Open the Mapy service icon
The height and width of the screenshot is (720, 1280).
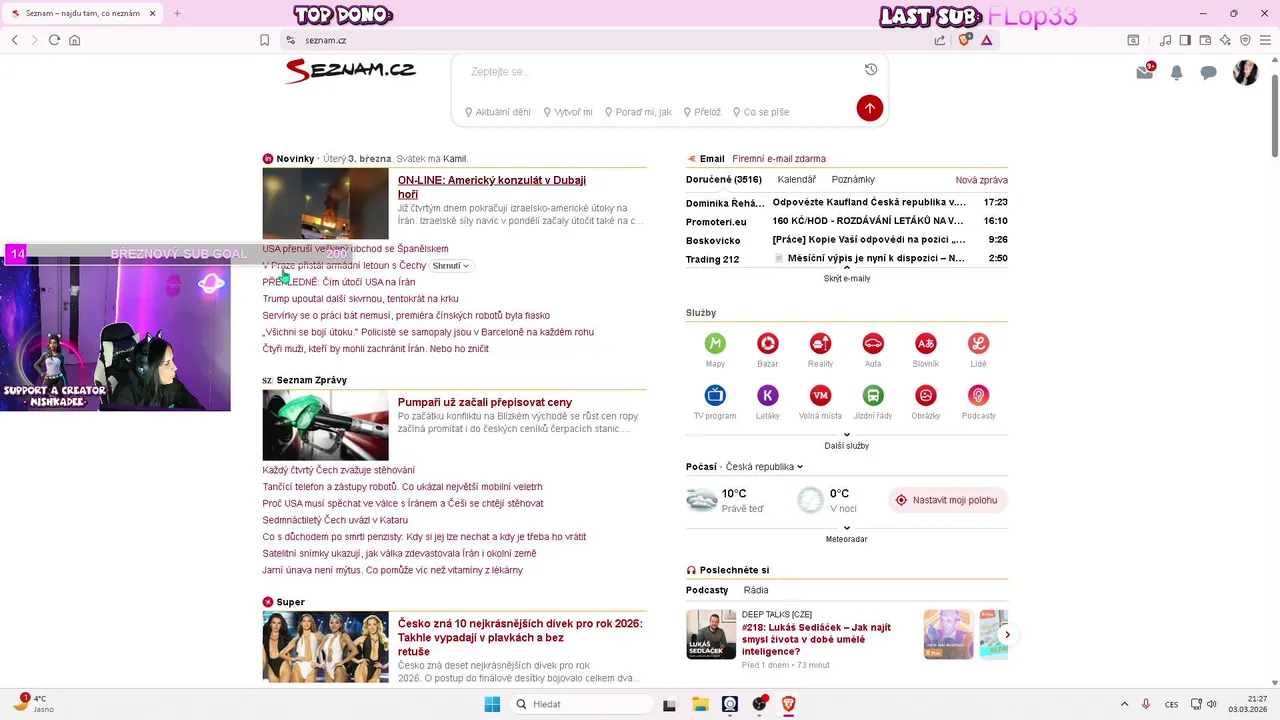click(x=715, y=343)
